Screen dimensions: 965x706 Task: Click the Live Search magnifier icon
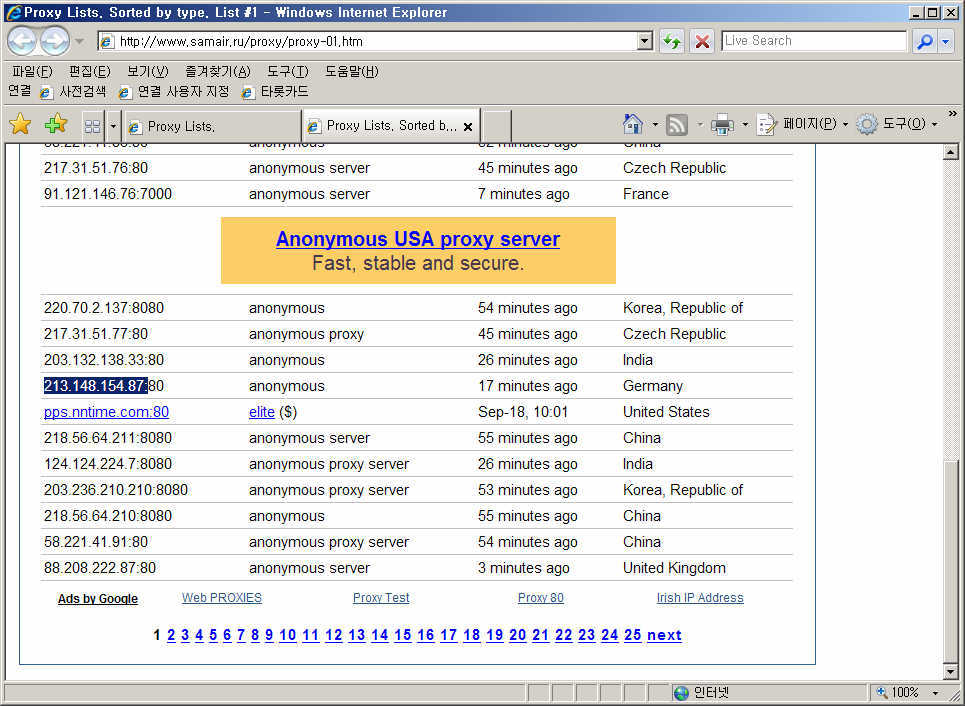pos(924,41)
